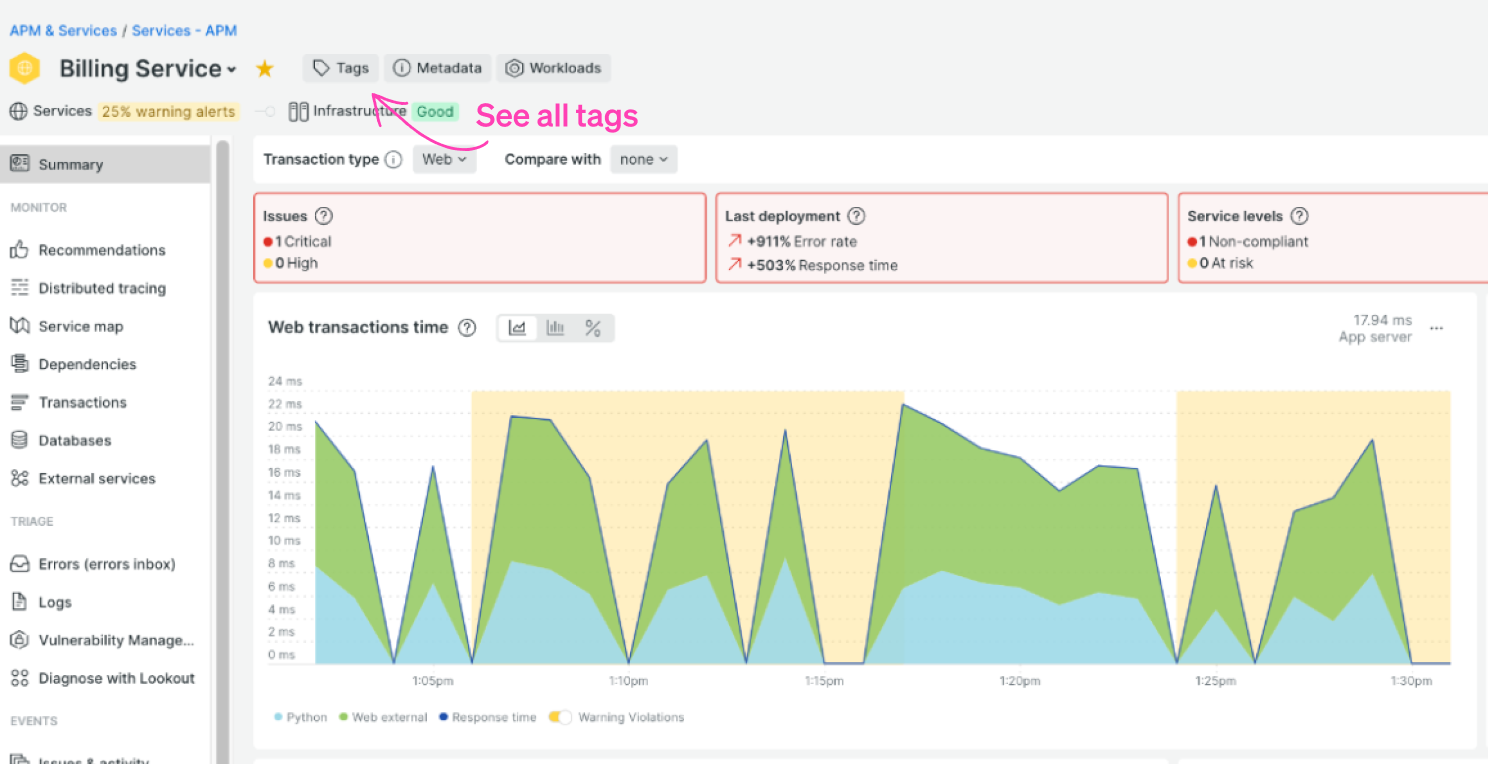The width and height of the screenshot is (1488, 764).
Task: Open Distributed tracing in the sidebar
Action: click(101, 288)
